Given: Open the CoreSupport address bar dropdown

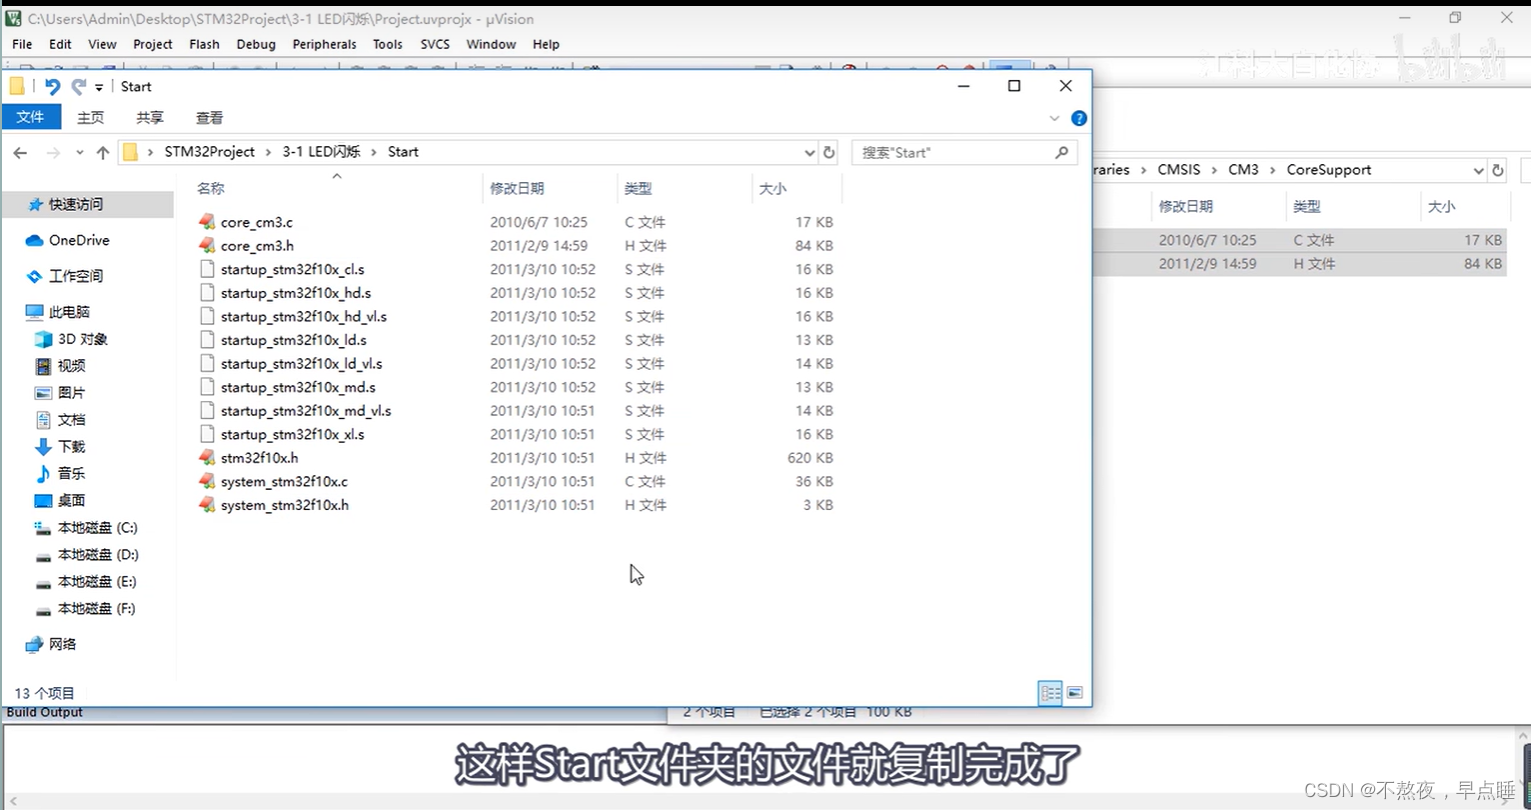Looking at the screenshot, I should point(1478,169).
